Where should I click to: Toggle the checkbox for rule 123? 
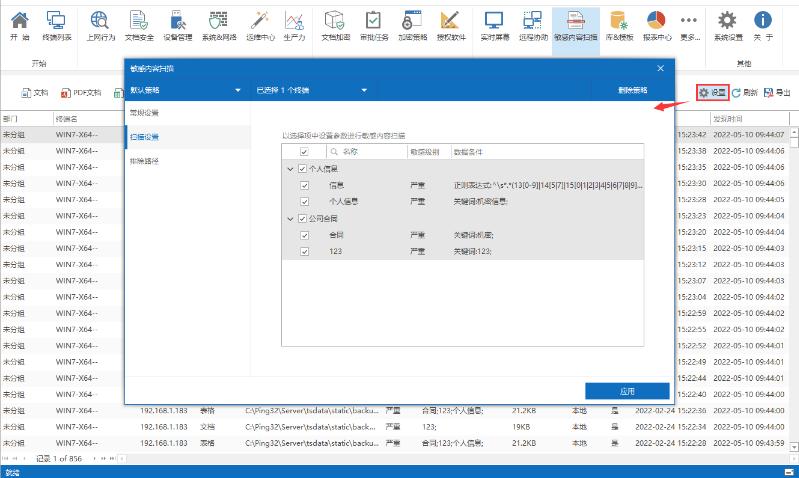(305, 251)
